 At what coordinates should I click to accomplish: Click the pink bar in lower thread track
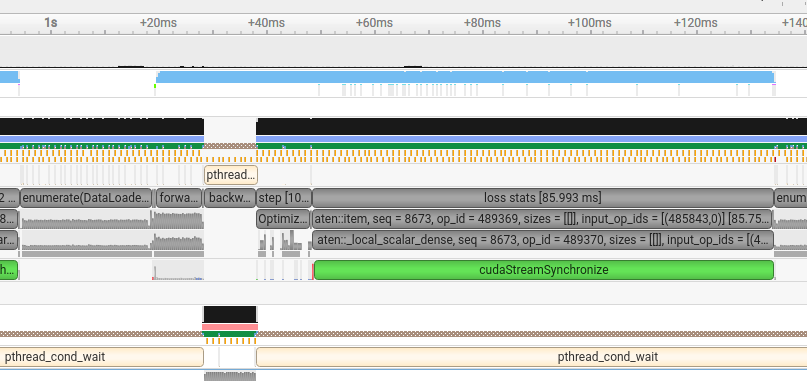tap(230, 327)
